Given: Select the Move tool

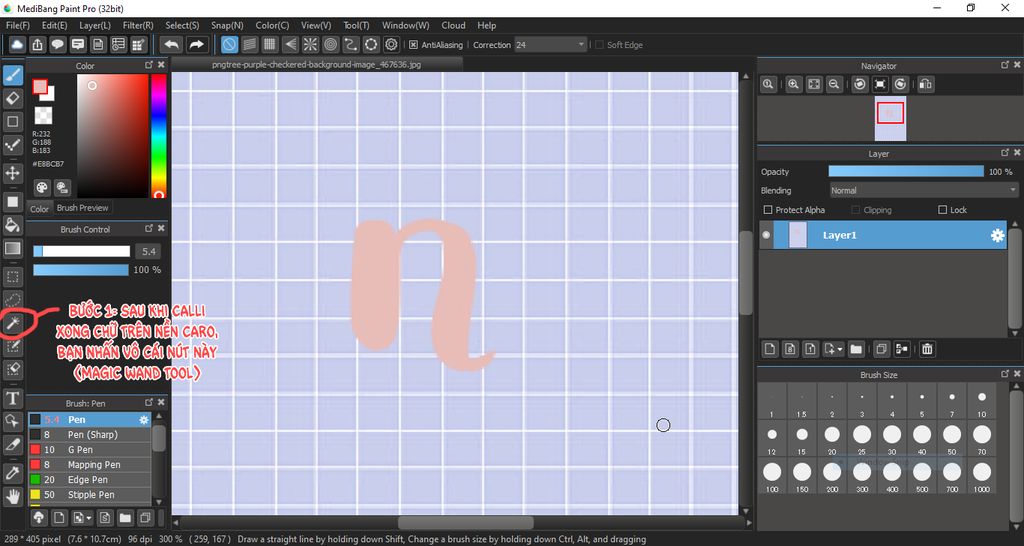Looking at the screenshot, I should coord(12,173).
